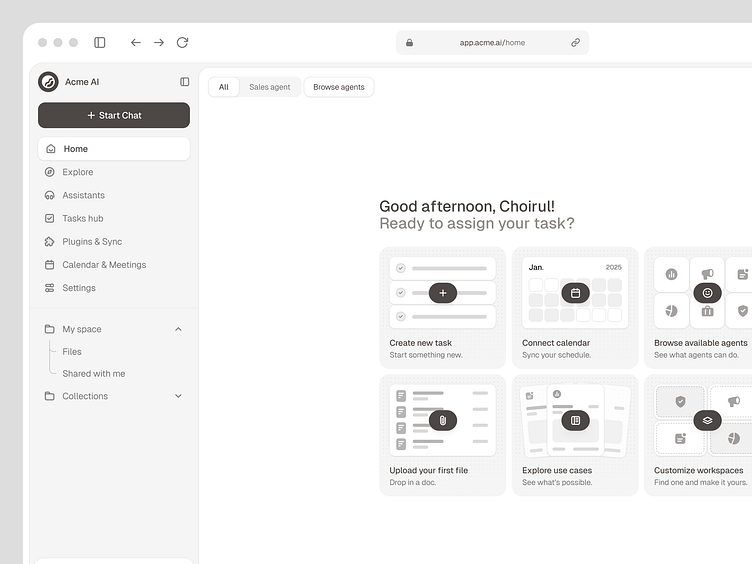Click the browser reload icon

[182, 43]
